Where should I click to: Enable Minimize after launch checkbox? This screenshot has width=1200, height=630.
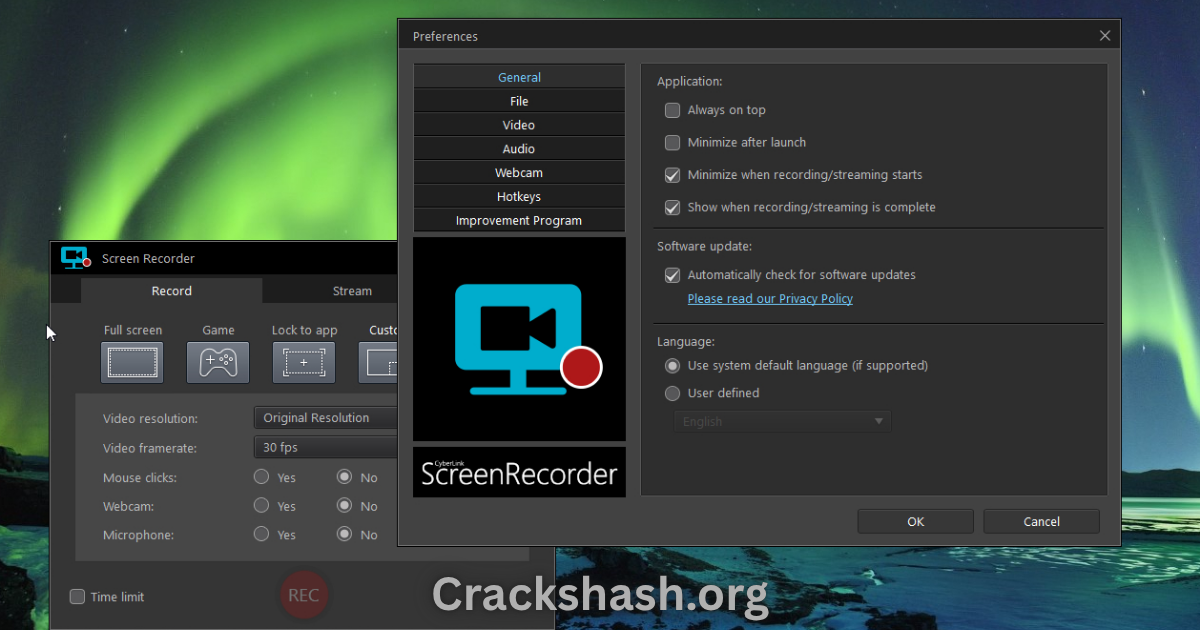point(673,142)
